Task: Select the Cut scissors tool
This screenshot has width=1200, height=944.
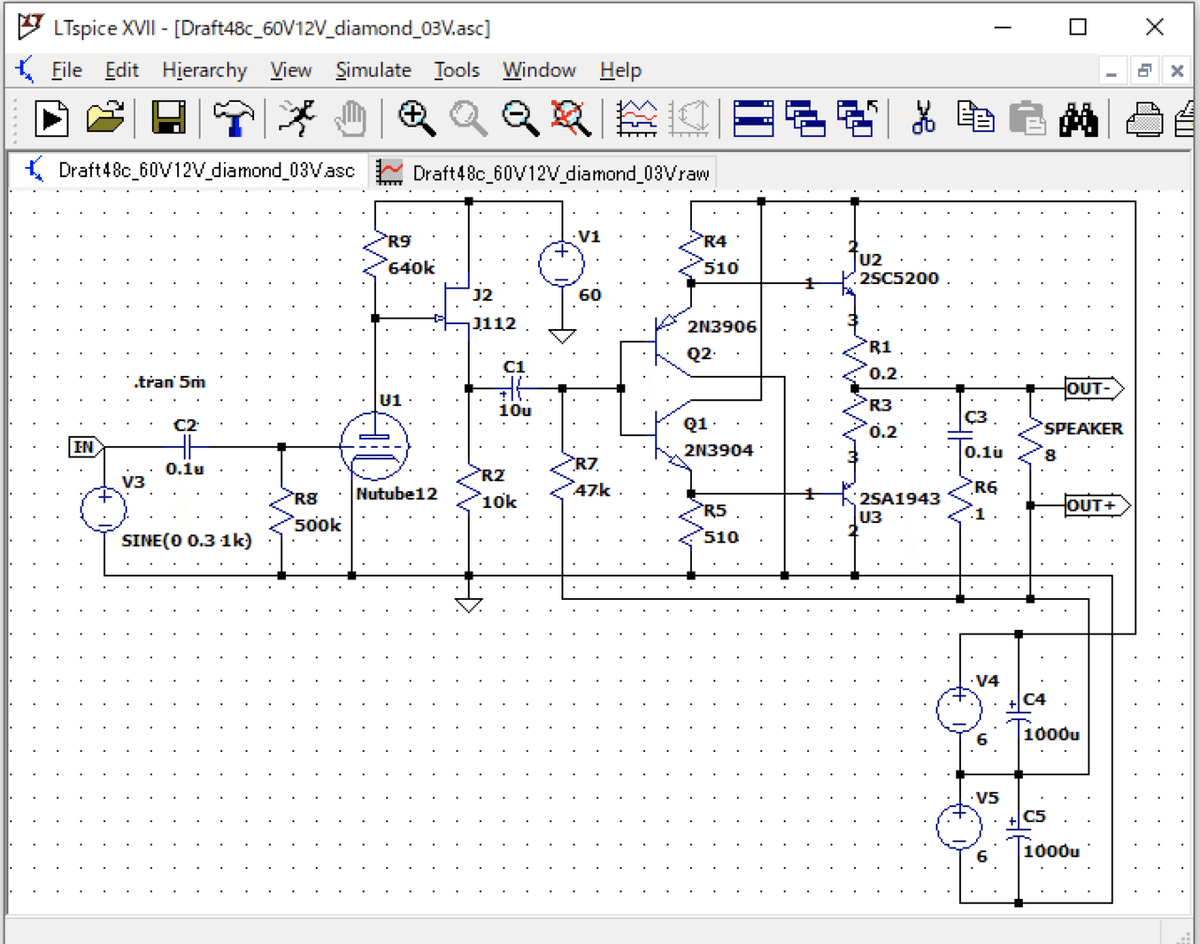Action: [924, 119]
